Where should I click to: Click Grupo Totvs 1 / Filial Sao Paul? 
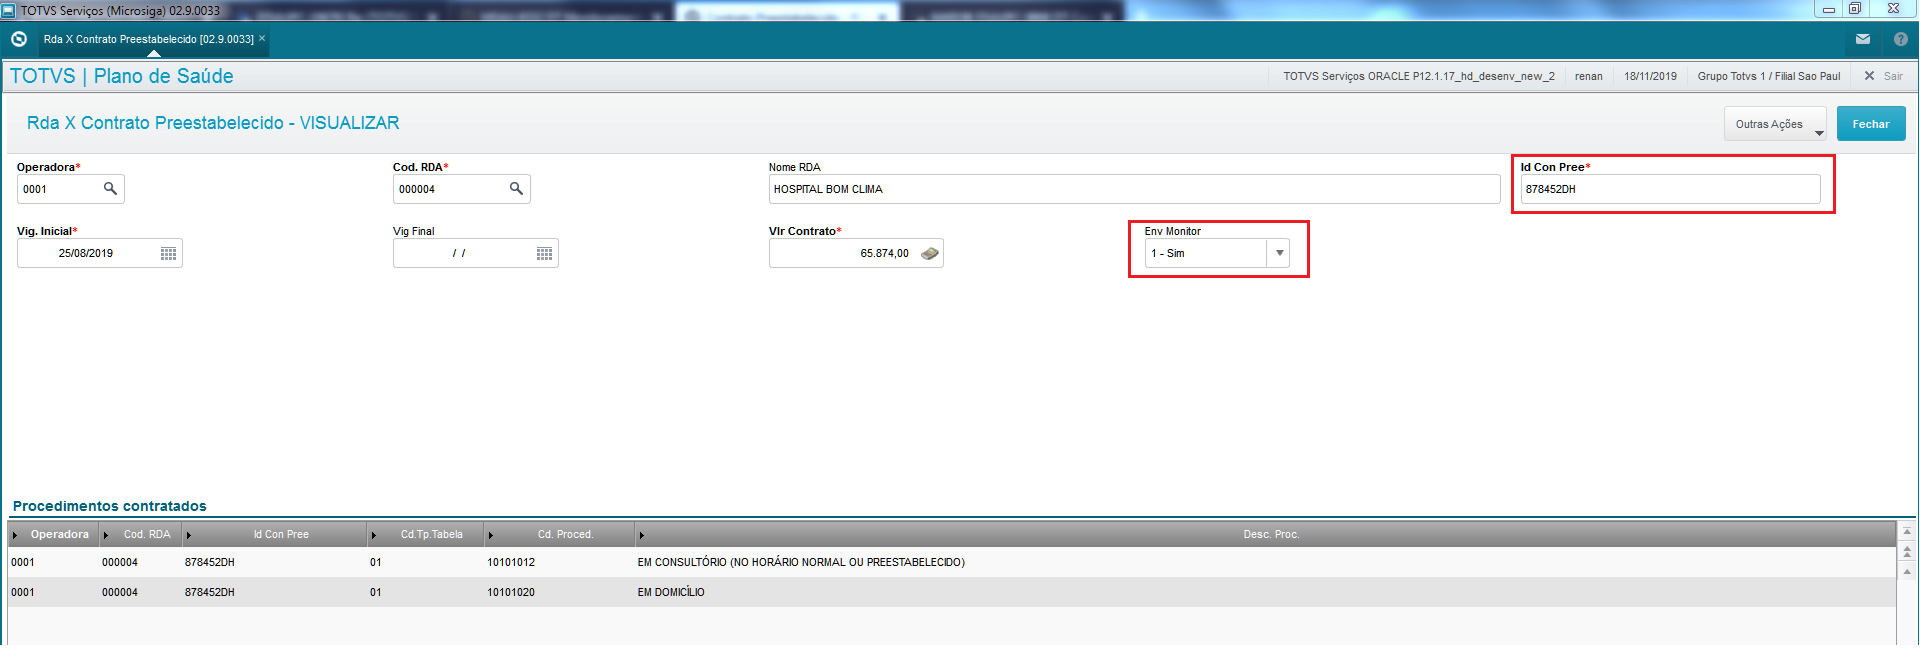(1768, 76)
